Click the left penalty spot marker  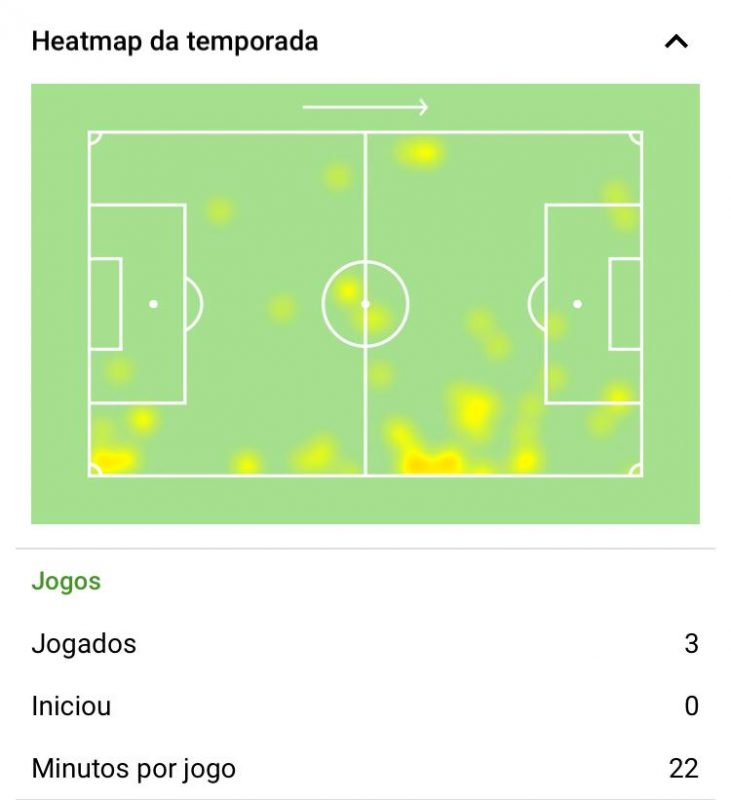pyautogui.click(x=153, y=302)
